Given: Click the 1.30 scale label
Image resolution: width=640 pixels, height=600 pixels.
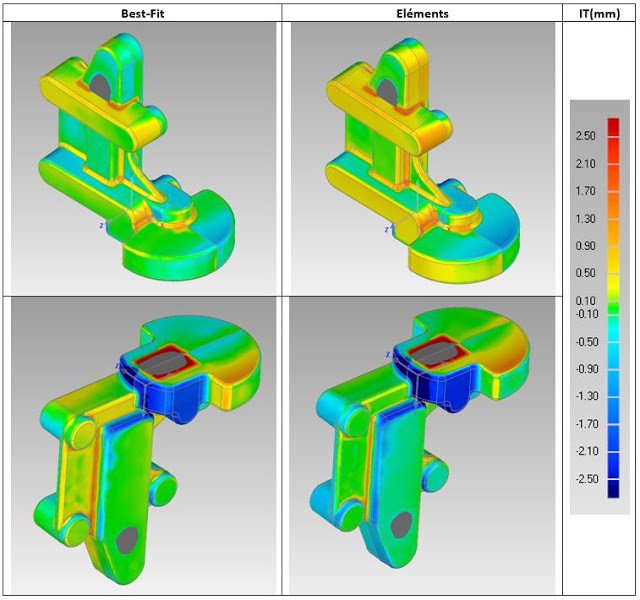Looking at the screenshot, I should pos(585,219).
